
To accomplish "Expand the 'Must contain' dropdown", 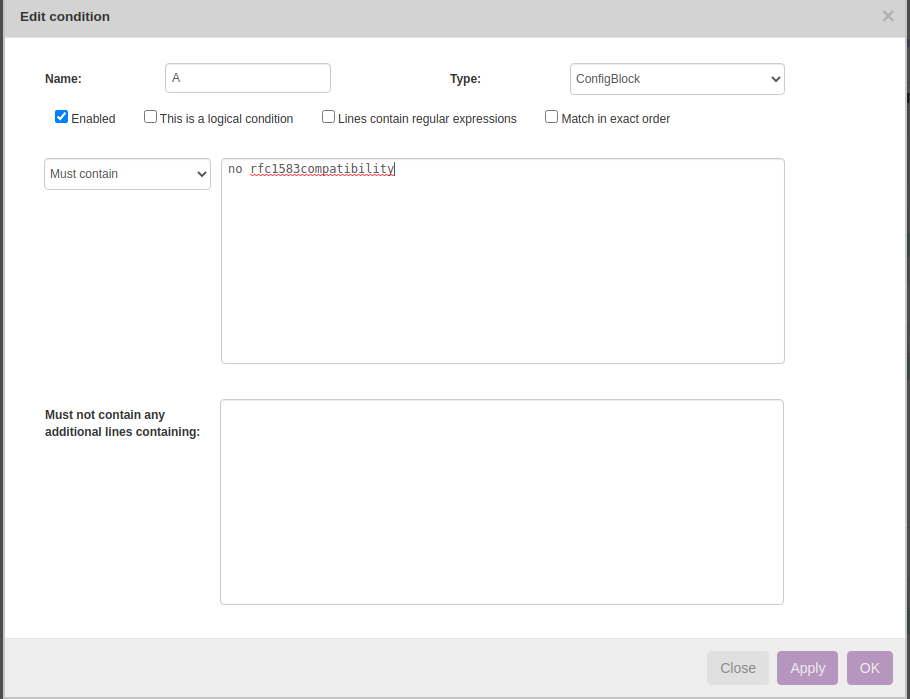I will 127,174.
